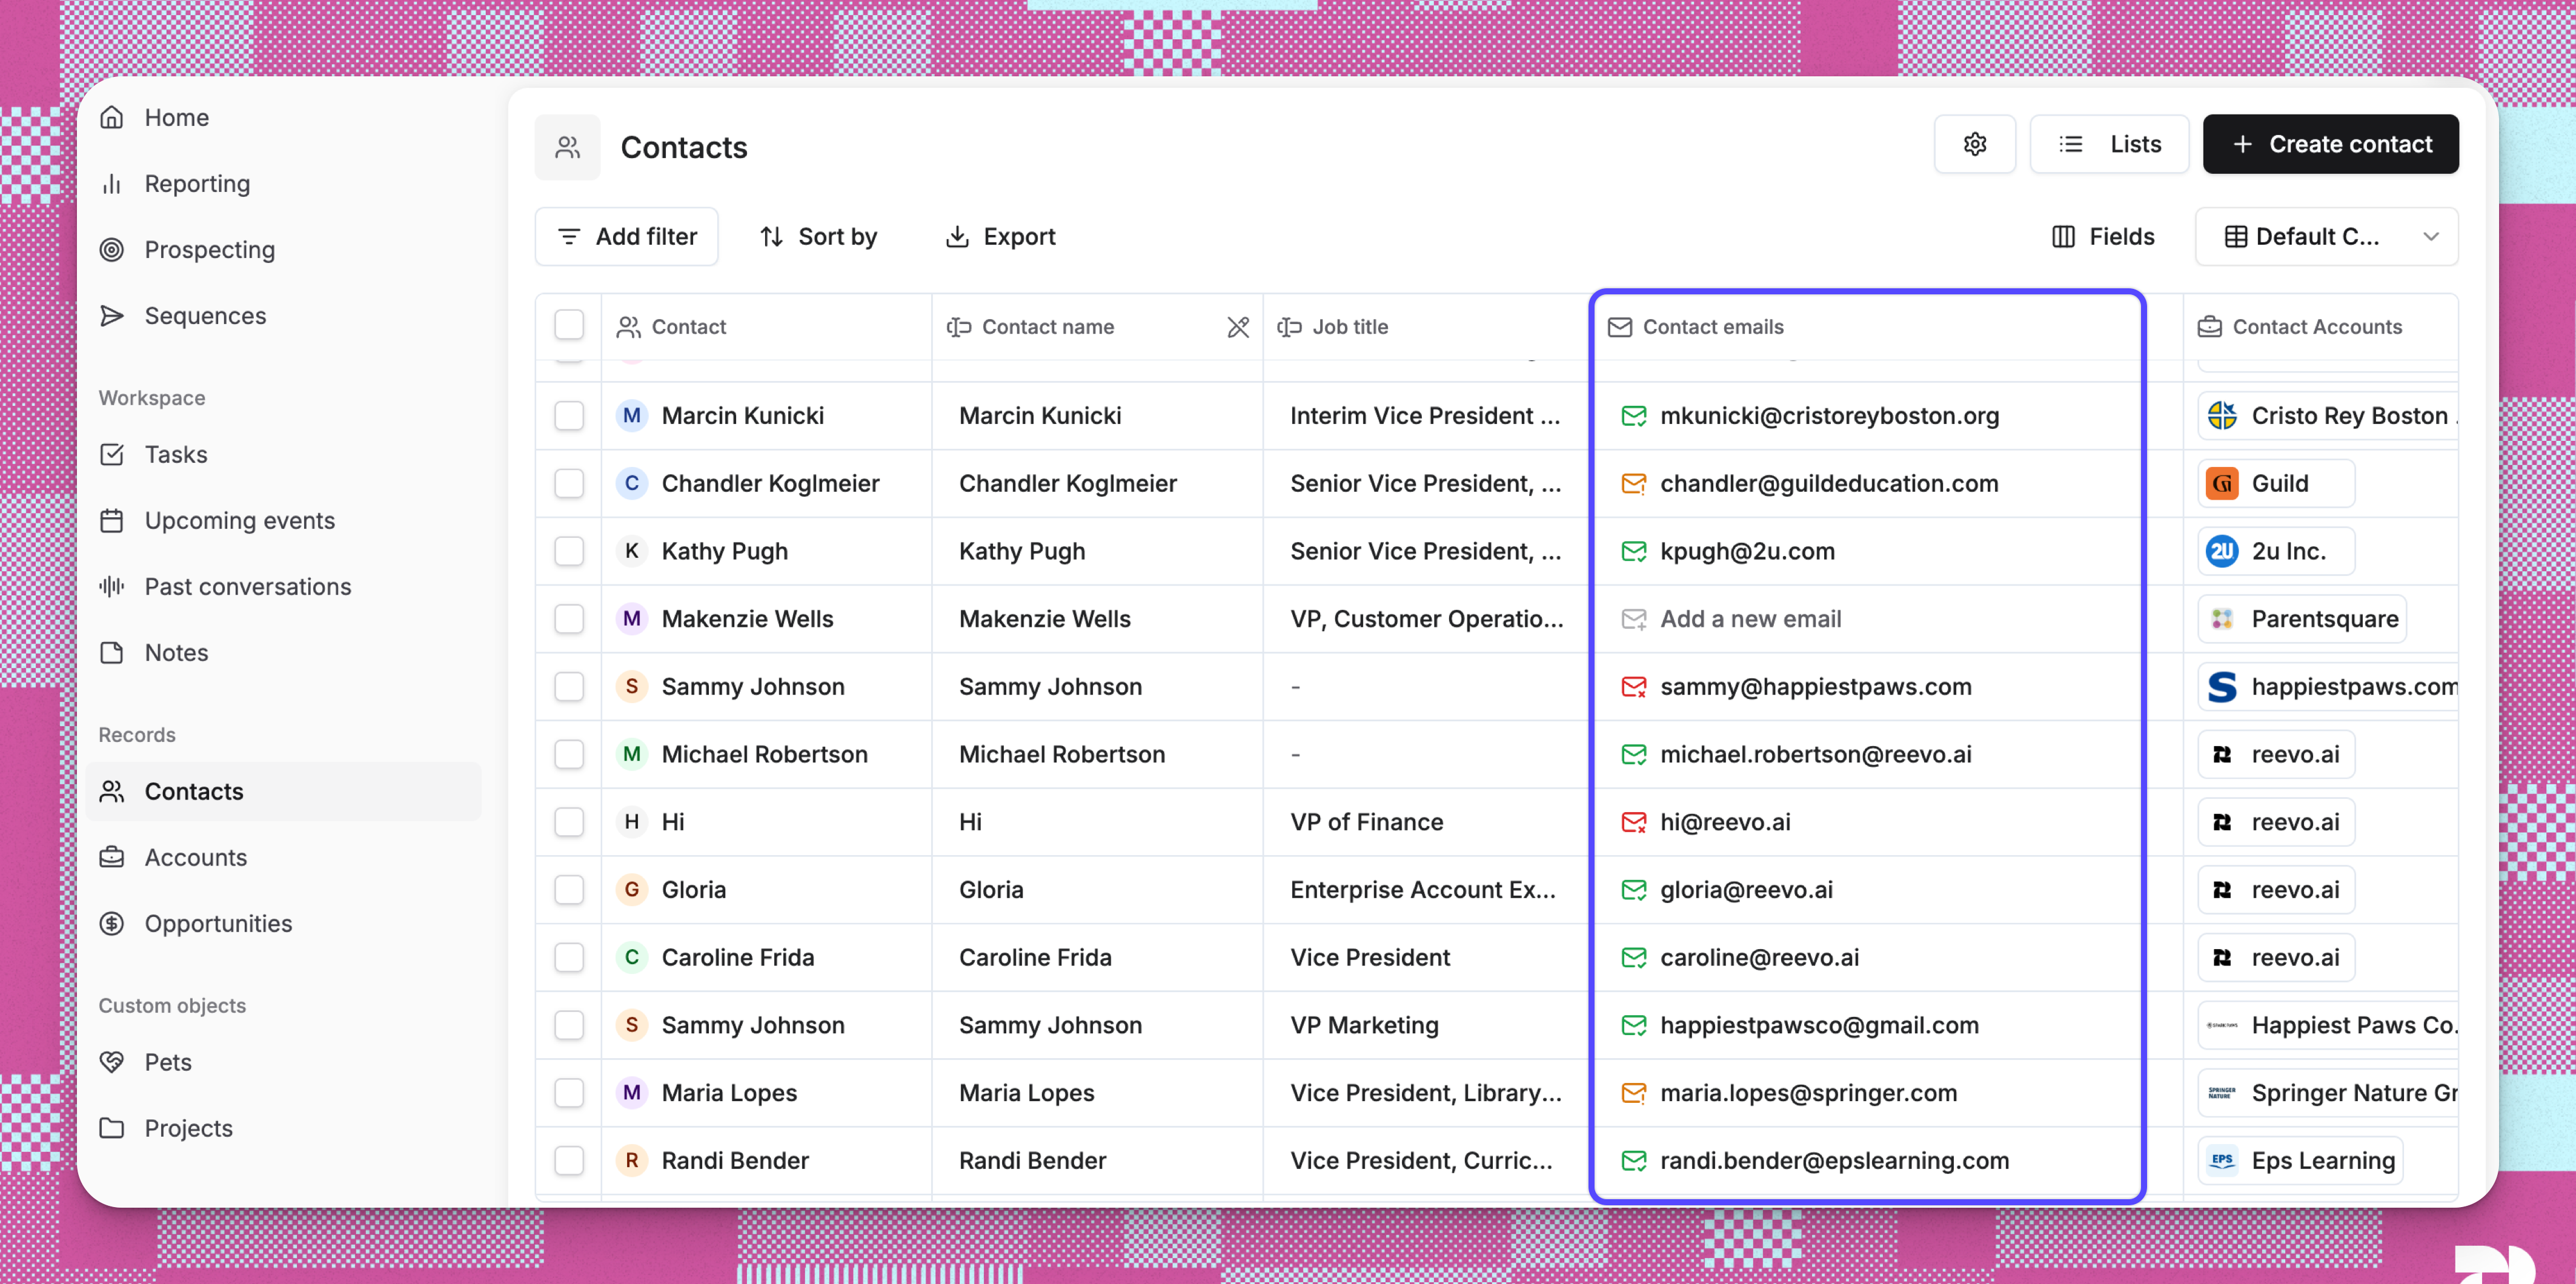Screen dimensions: 2576x1284
Task: Open the Notes section icon in sidebar
Action: pyautogui.click(x=112, y=652)
